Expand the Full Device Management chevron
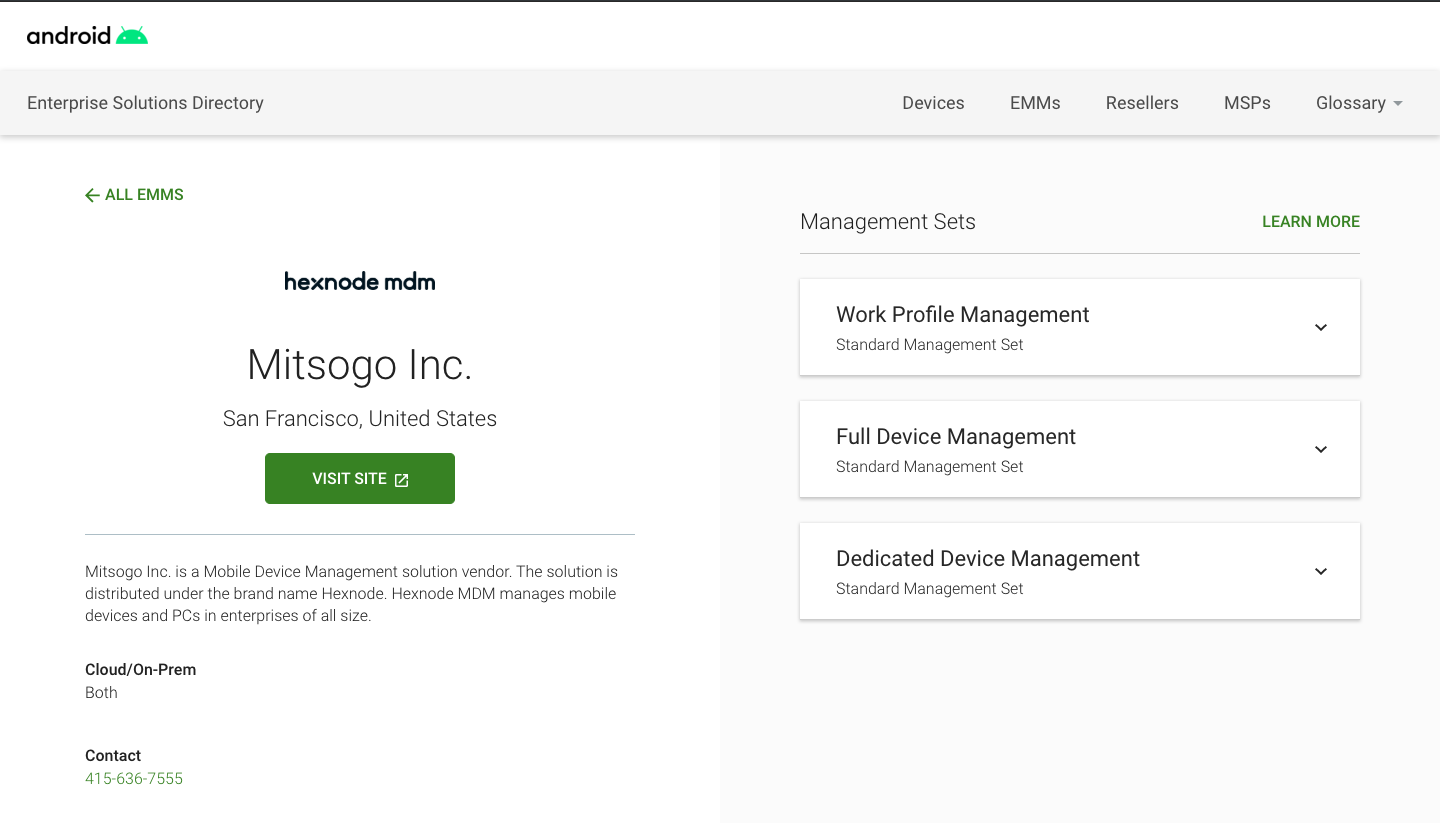Viewport: 1440px width, 823px height. click(x=1320, y=450)
